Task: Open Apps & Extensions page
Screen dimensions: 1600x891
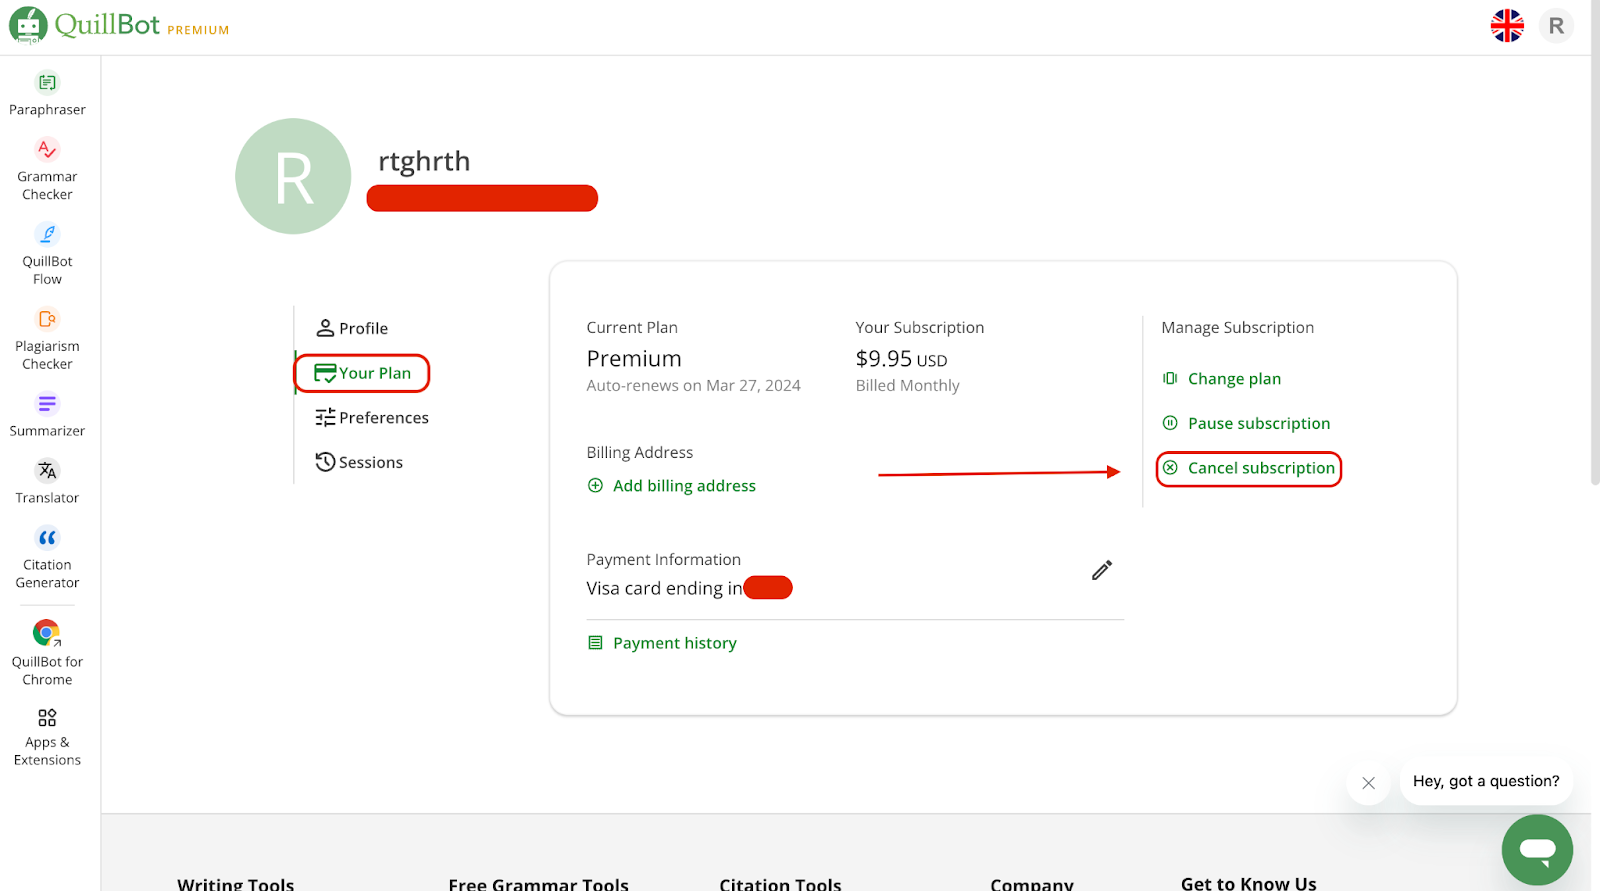Action: 47,737
